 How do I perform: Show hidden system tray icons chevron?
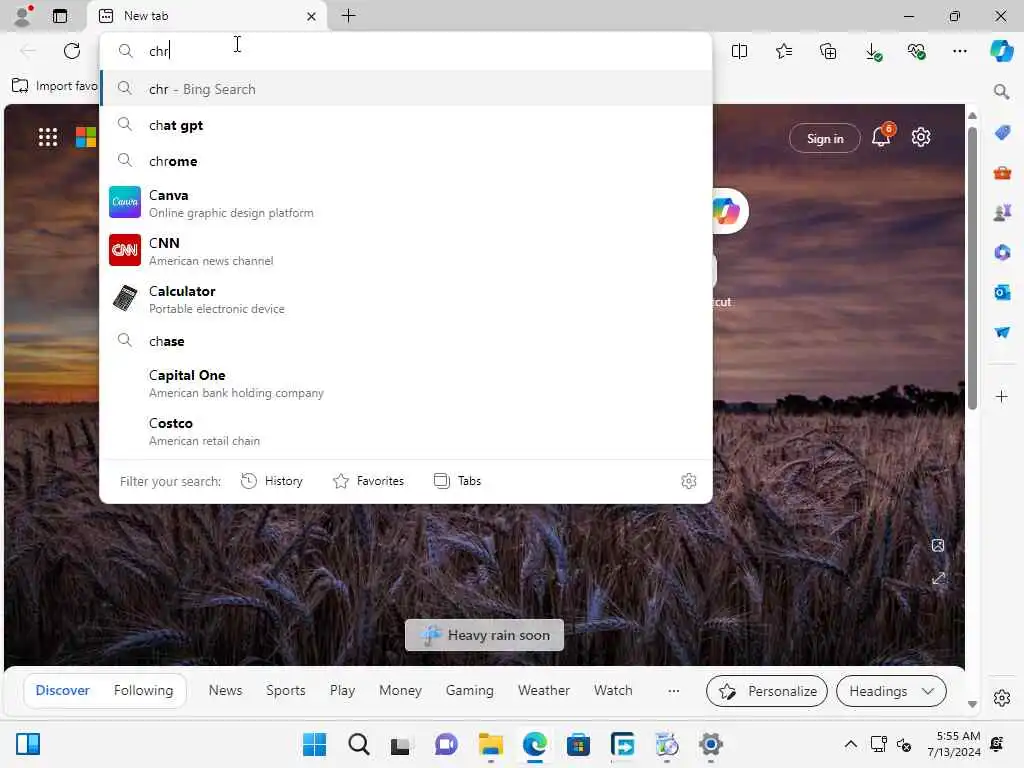pos(850,744)
